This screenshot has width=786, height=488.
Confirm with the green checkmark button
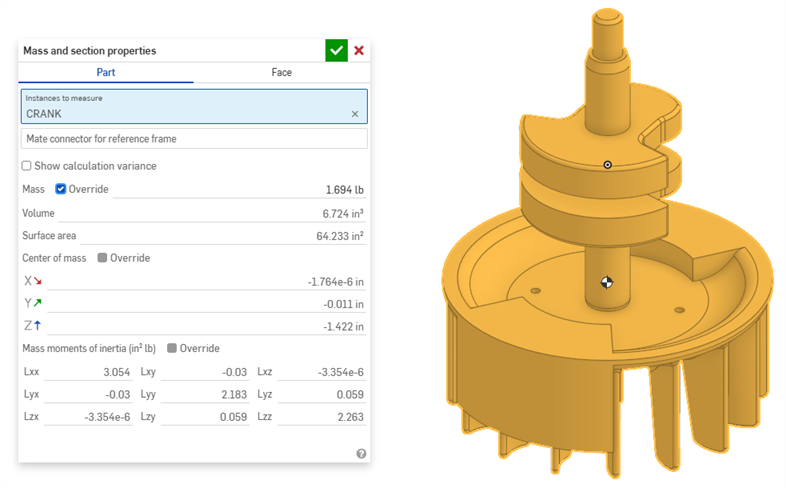pyautogui.click(x=336, y=50)
